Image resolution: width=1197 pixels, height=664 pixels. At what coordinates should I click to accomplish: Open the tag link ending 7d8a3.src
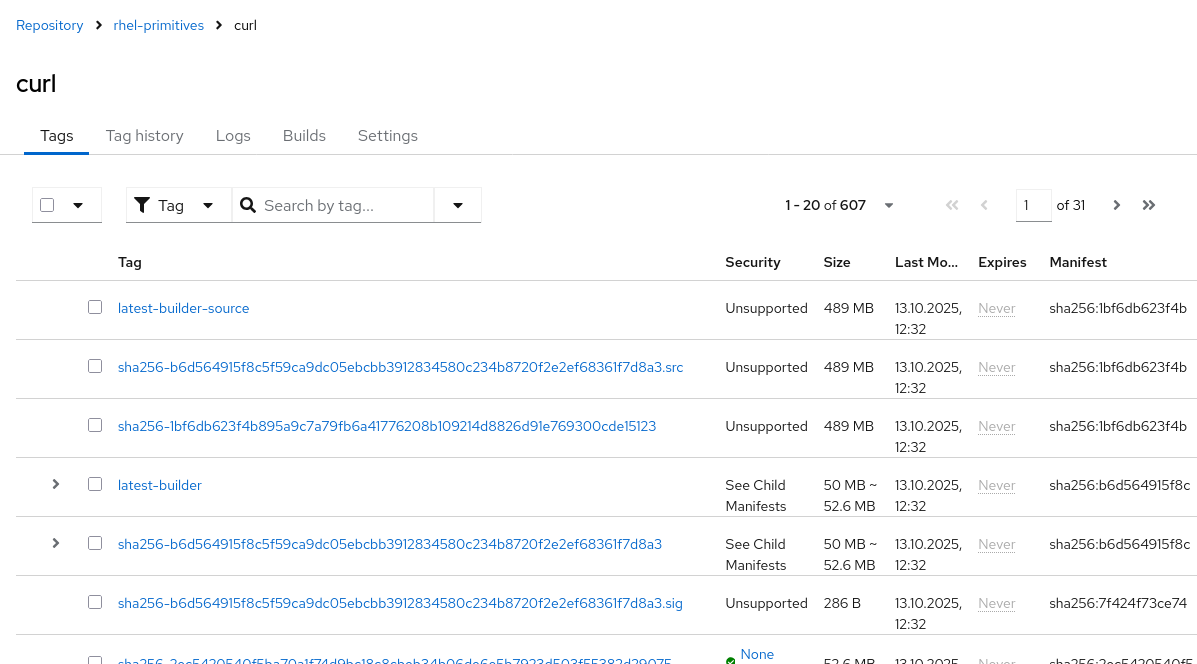(x=400, y=367)
